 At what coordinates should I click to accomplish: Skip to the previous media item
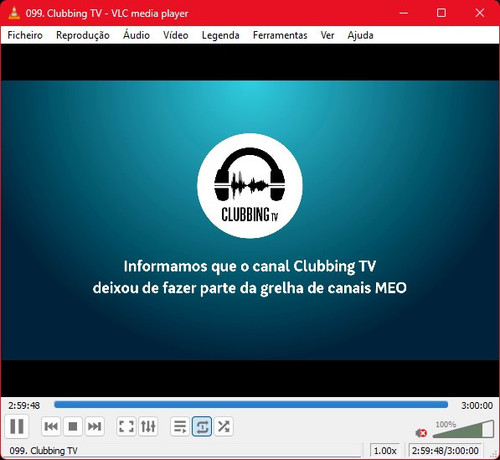51,426
